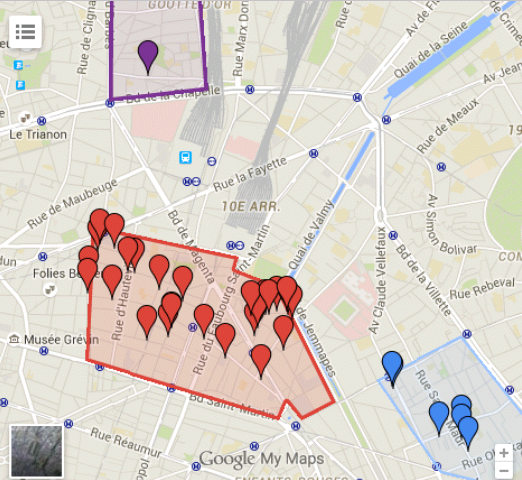This screenshot has height=480, width=522.
Task: Zoom in with the plus button
Action: [504, 453]
